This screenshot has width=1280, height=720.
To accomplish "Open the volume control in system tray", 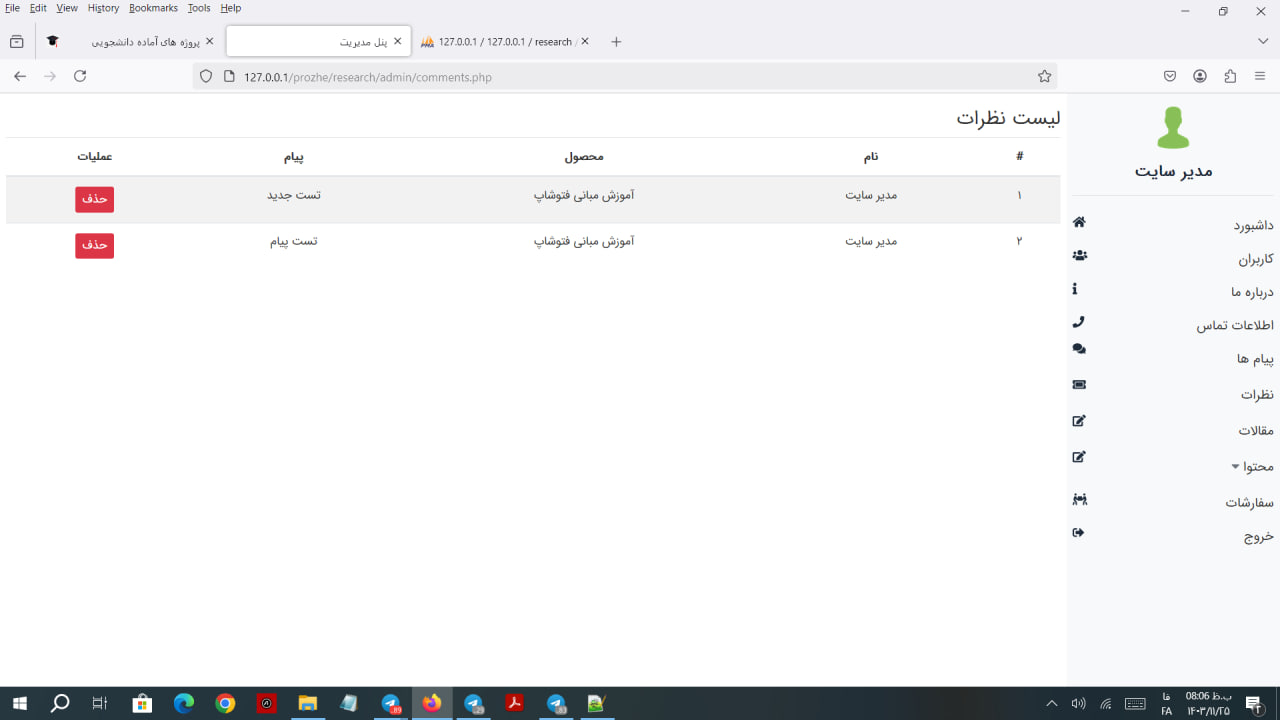I will click(x=1078, y=704).
